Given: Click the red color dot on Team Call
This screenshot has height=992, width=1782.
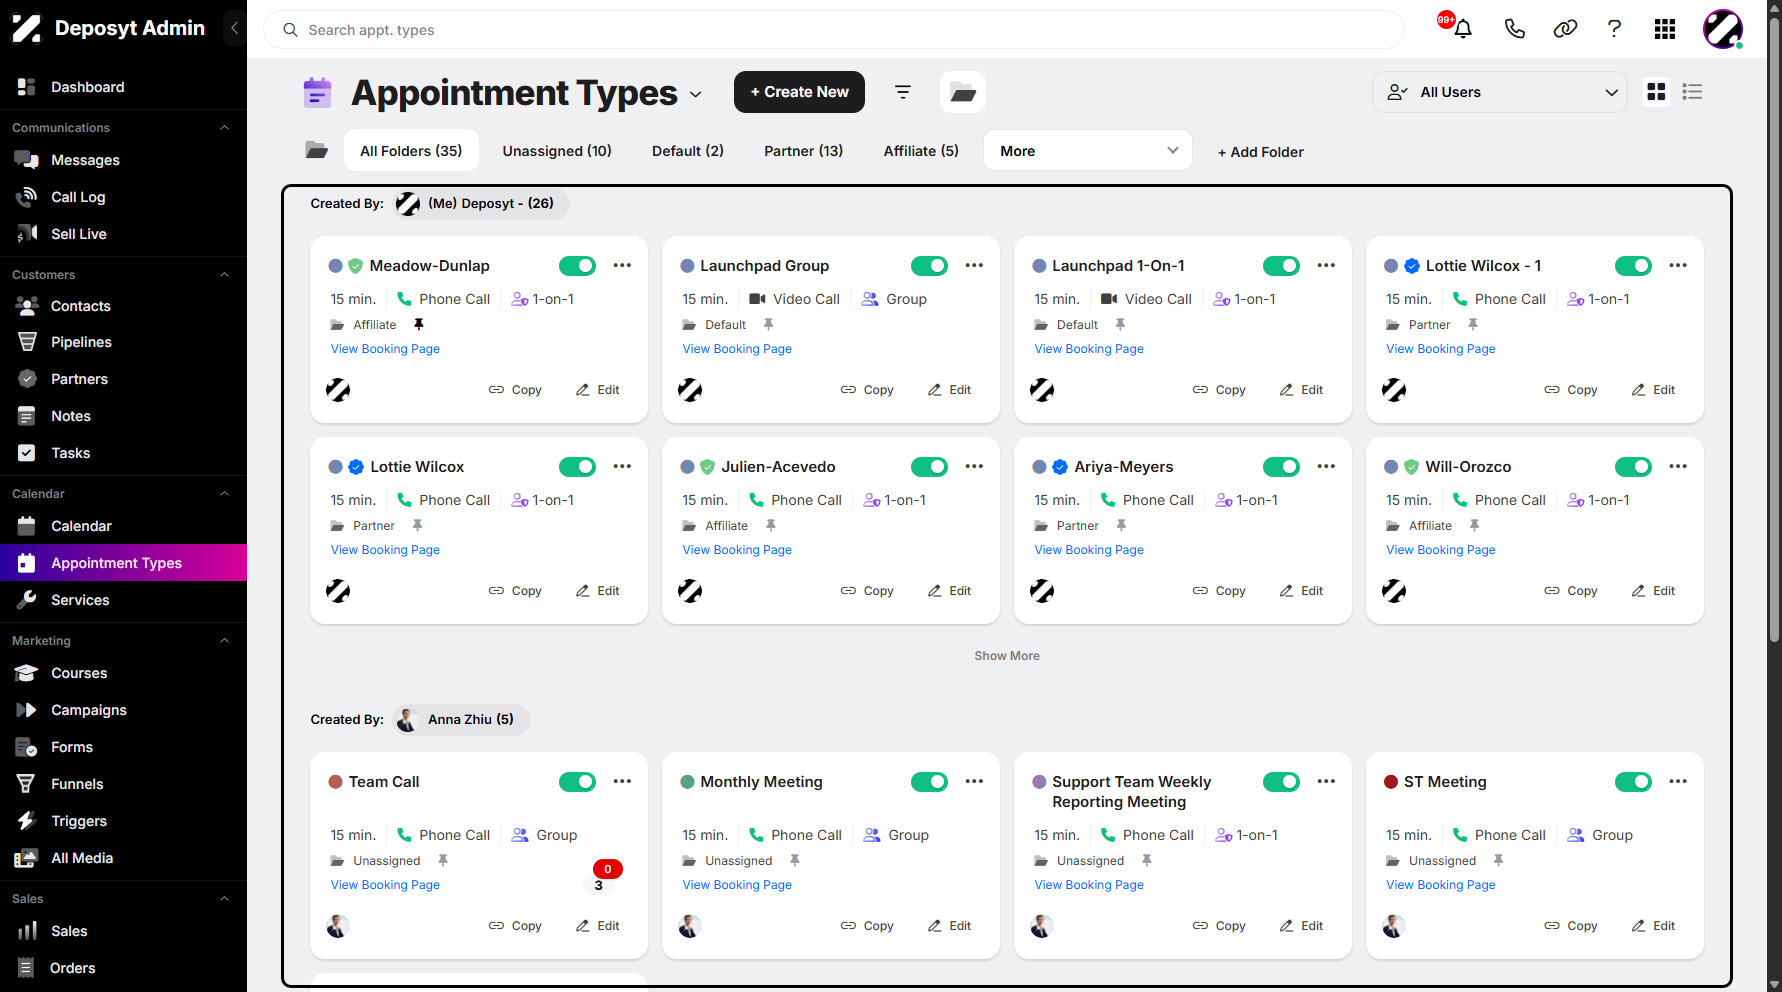Looking at the screenshot, I should (336, 782).
